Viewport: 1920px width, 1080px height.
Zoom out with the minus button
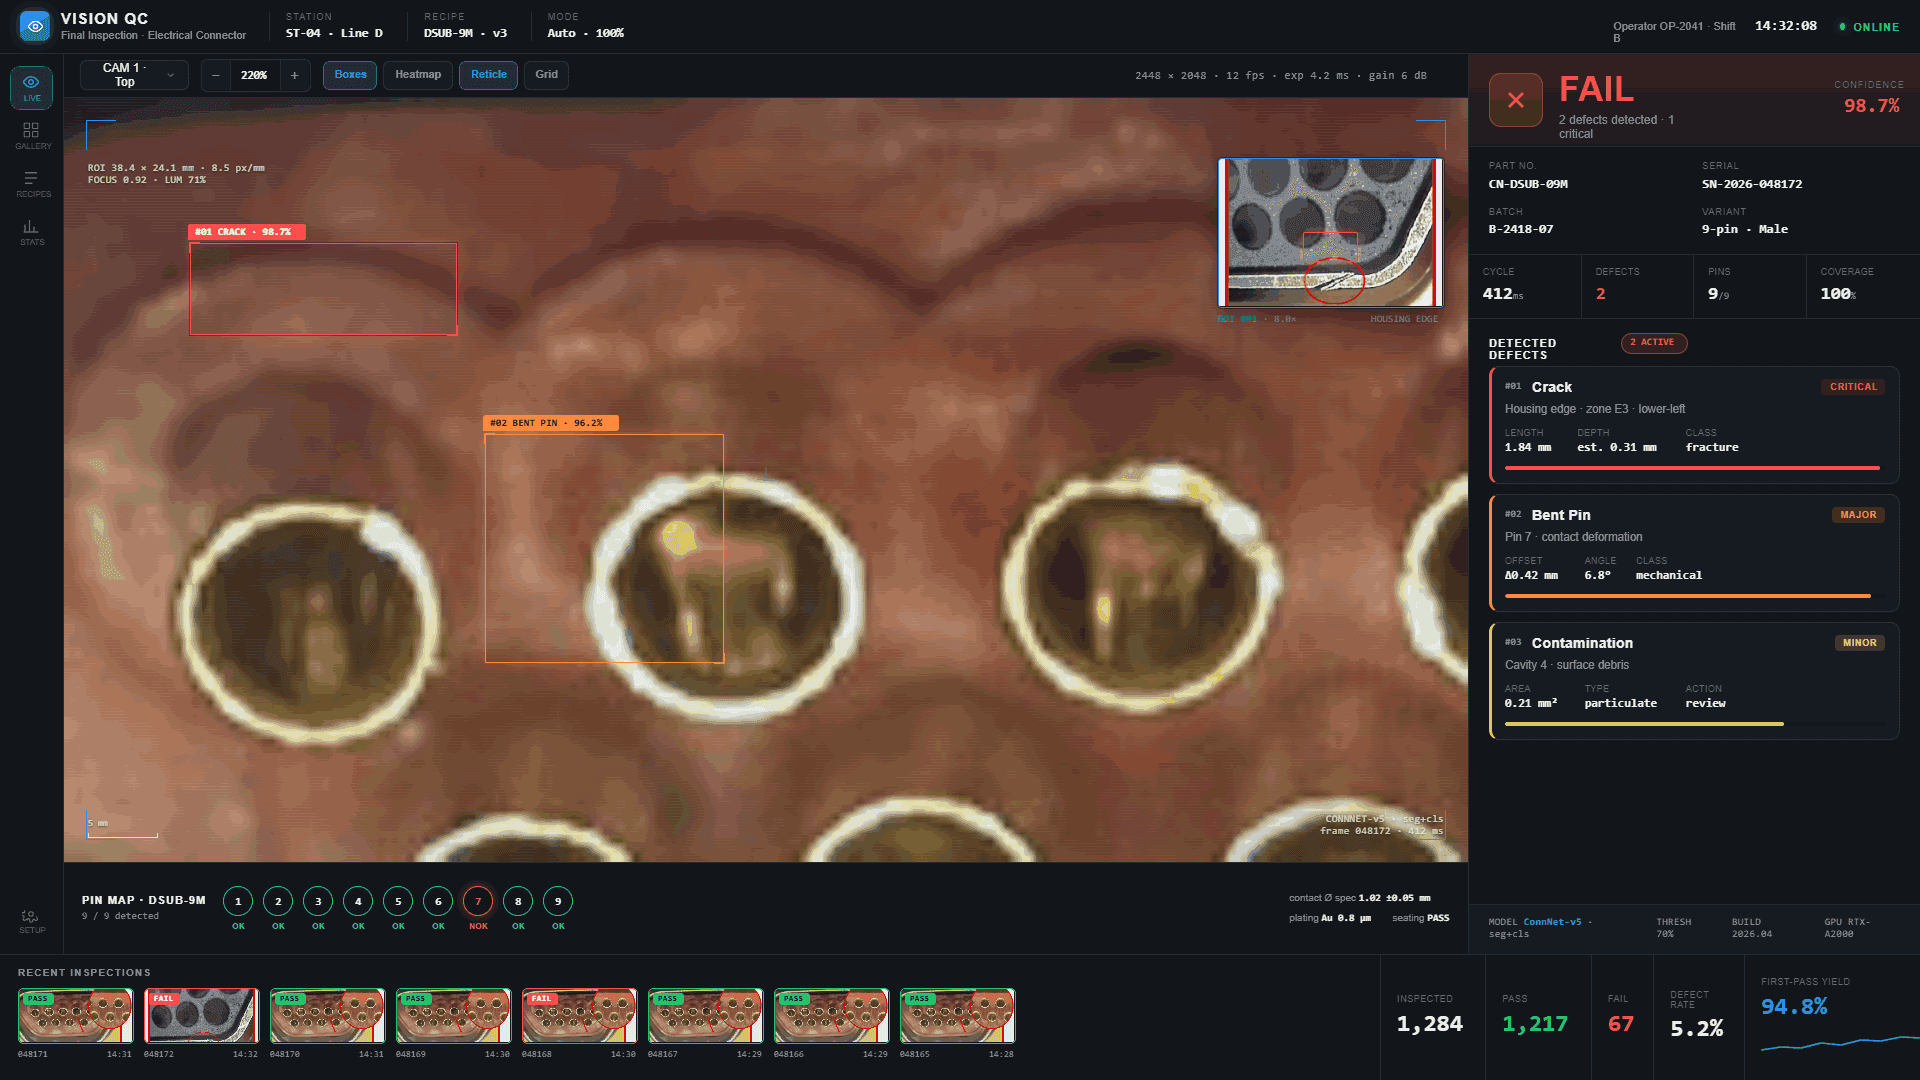215,75
